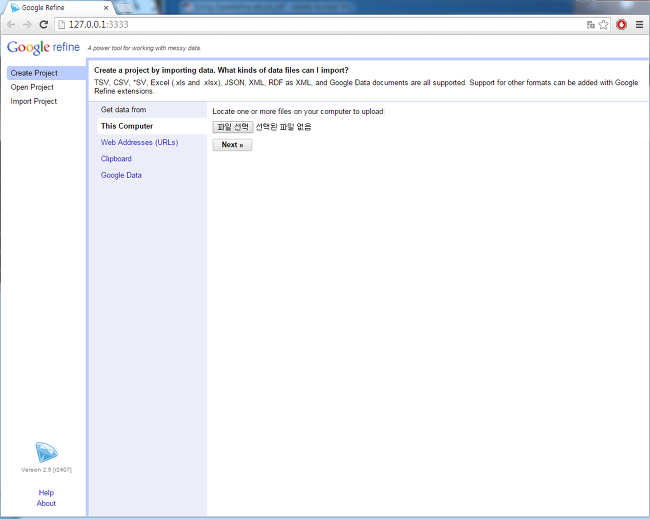Choose Google Data as data source
The width and height of the screenshot is (650, 519).
121,175
